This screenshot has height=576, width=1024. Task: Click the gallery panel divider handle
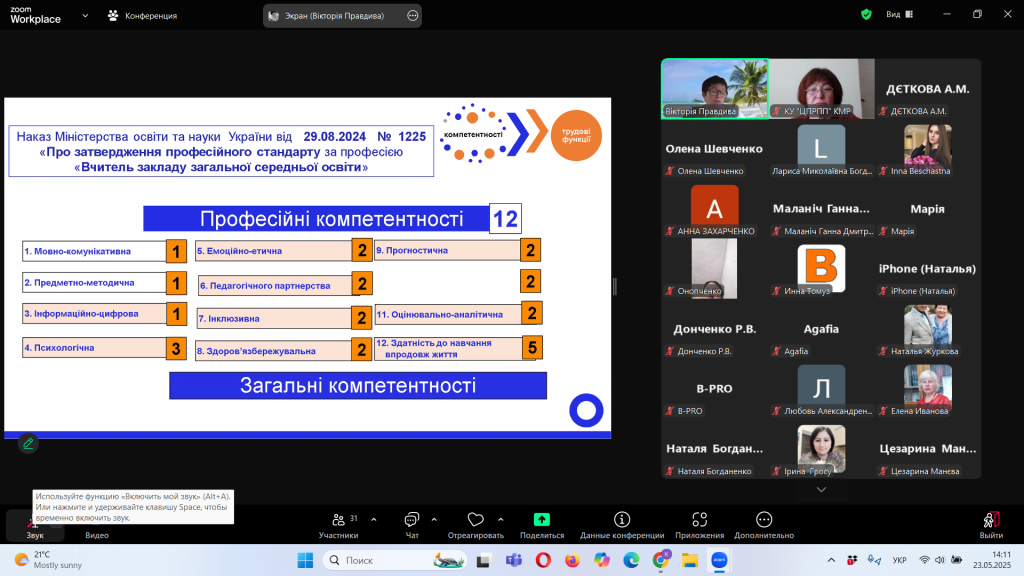tap(614, 287)
